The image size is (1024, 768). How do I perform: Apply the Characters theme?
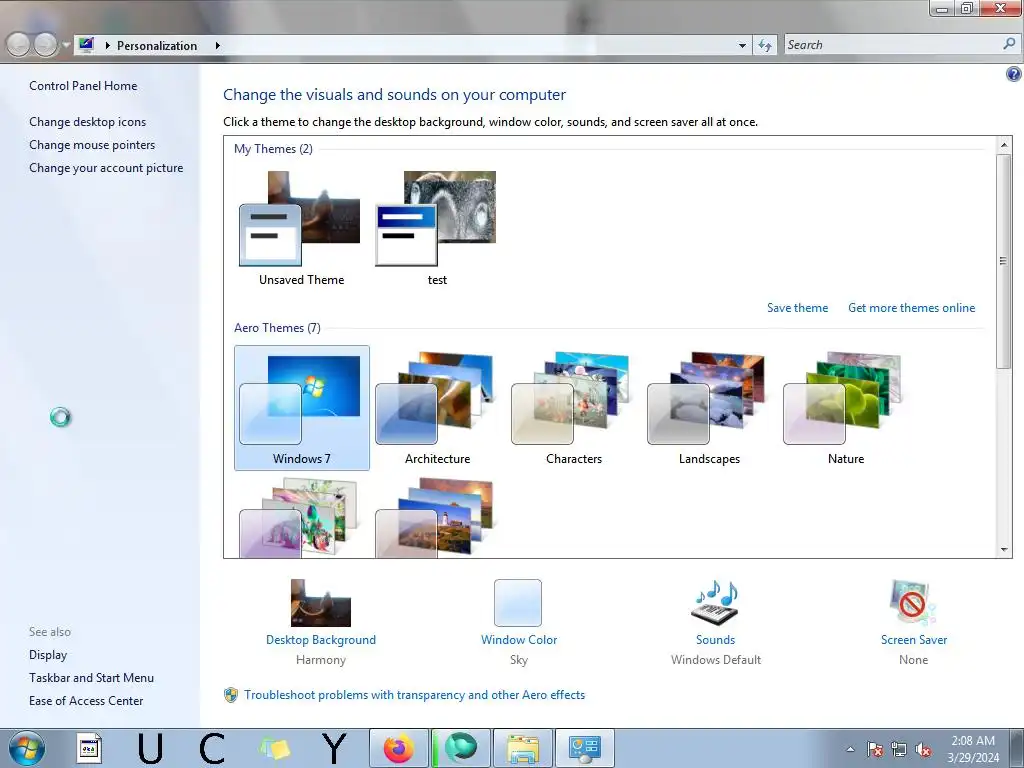pos(573,408)
